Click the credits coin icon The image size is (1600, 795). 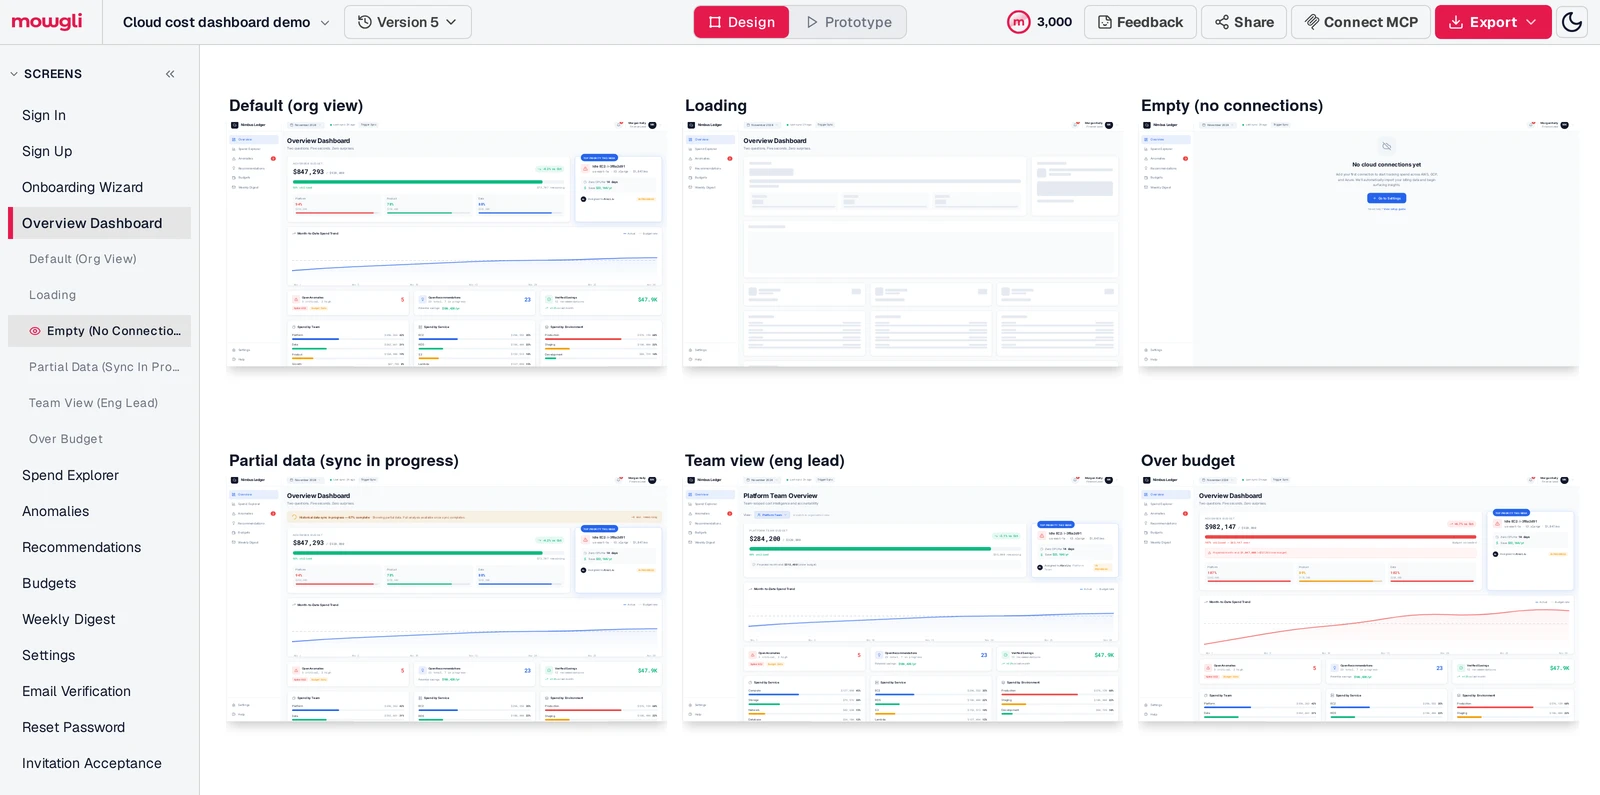pos(1018,22)
